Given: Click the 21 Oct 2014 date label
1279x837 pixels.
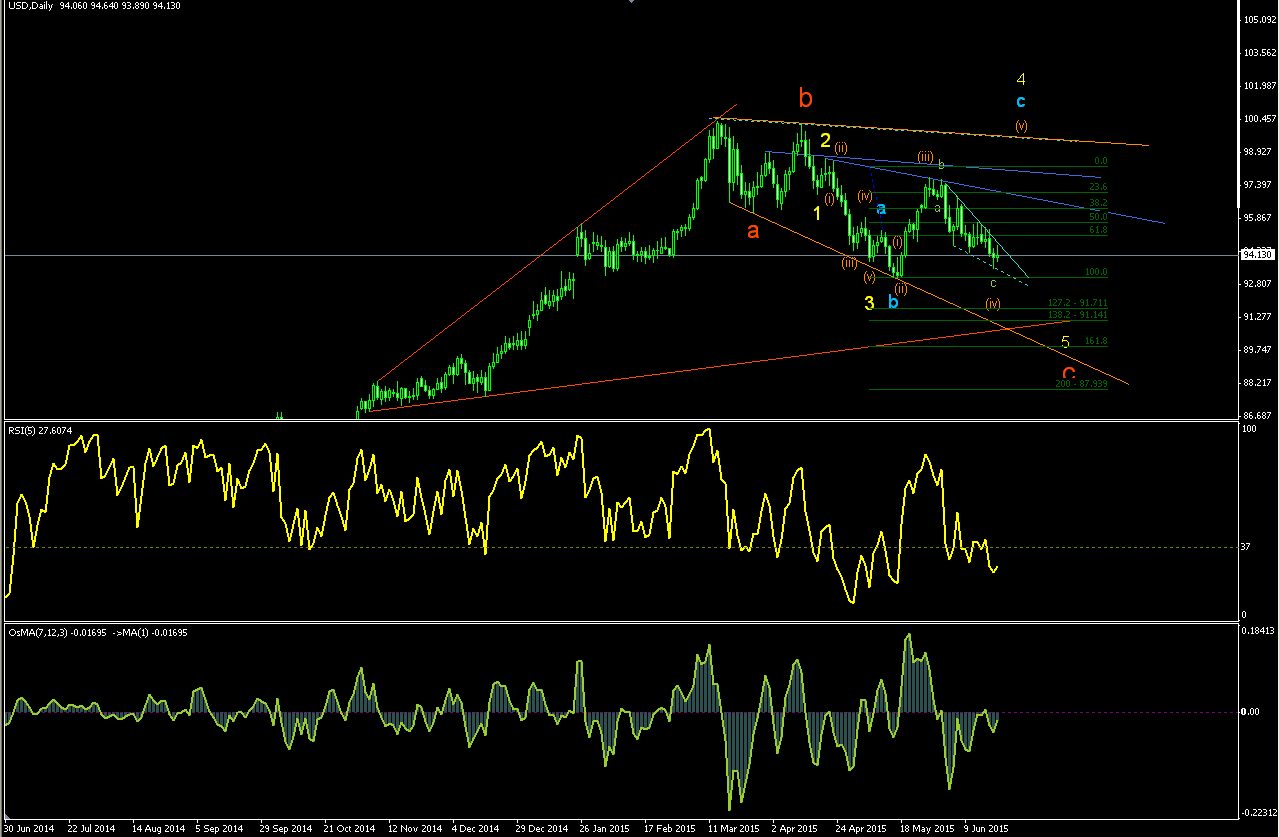Looking at the screenshot, I should click(x=349, y=829).
